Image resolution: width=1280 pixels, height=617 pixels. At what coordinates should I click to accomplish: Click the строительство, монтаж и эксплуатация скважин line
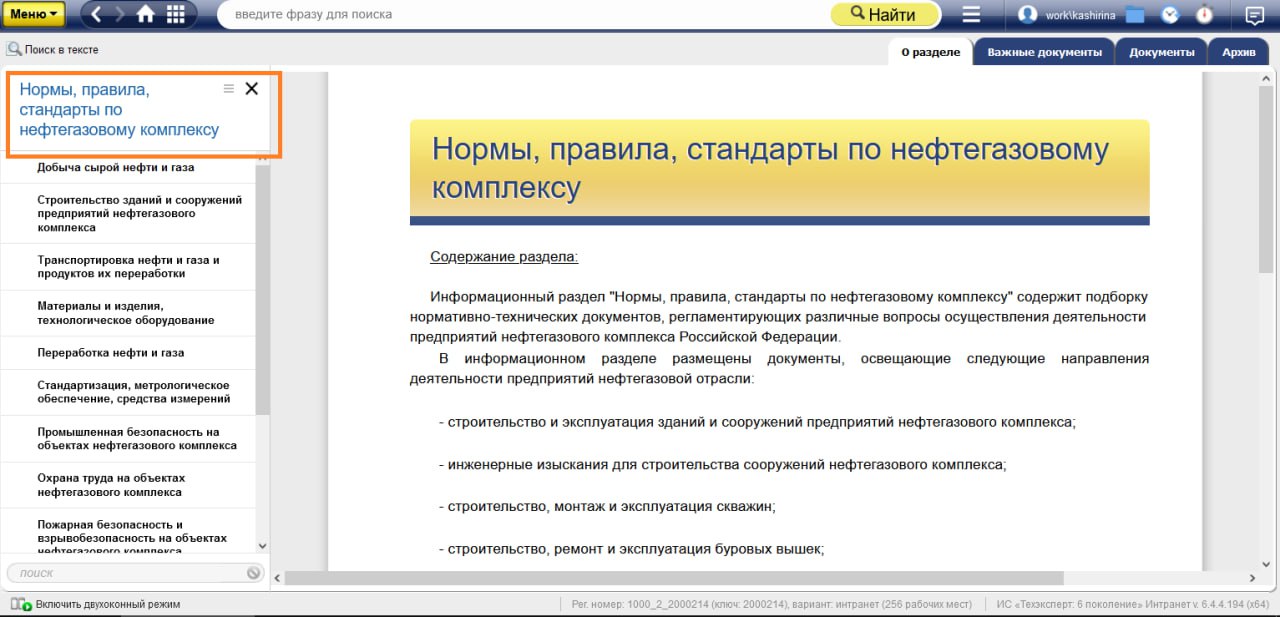[607, 507]
